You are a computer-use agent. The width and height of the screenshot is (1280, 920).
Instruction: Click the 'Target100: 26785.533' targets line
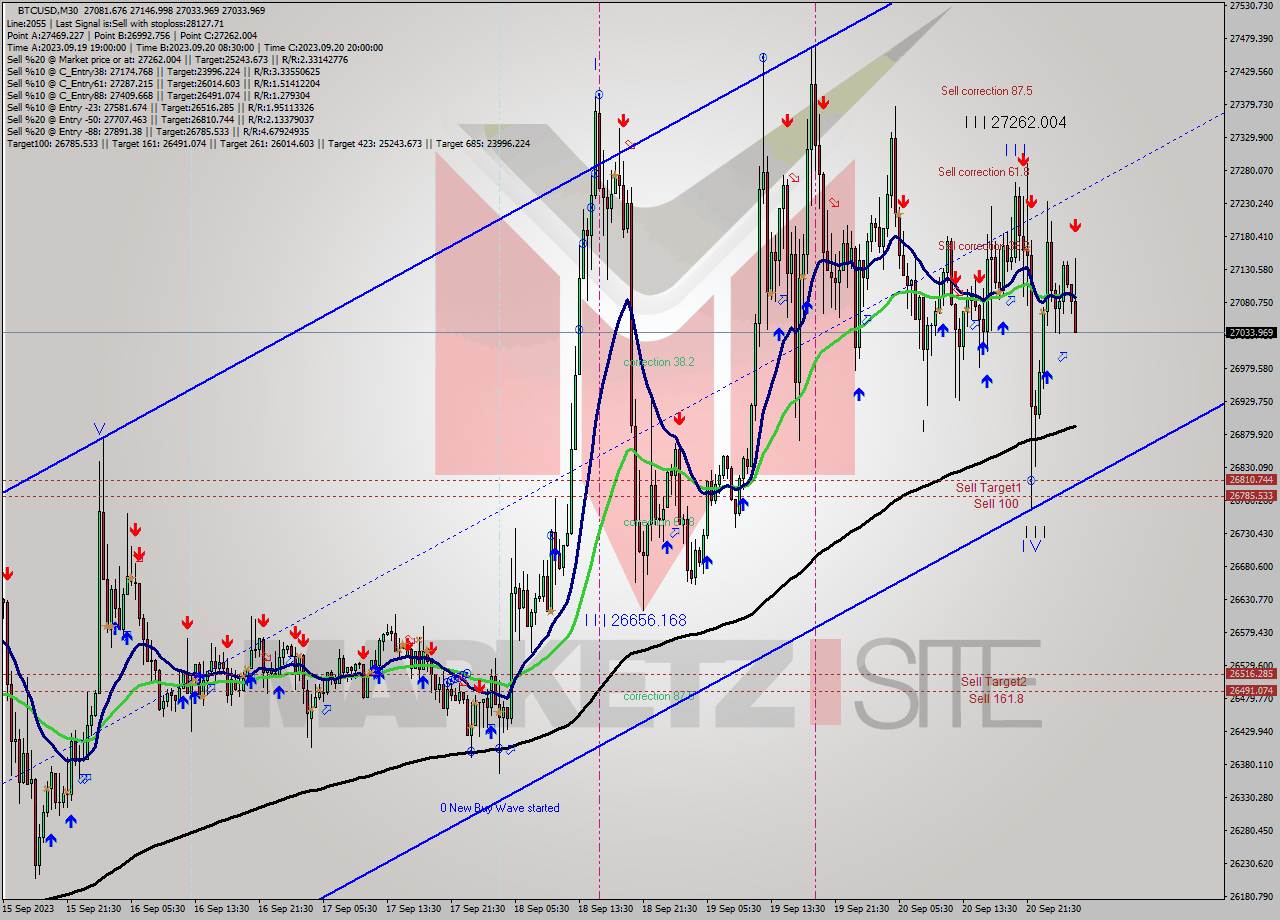268,143
